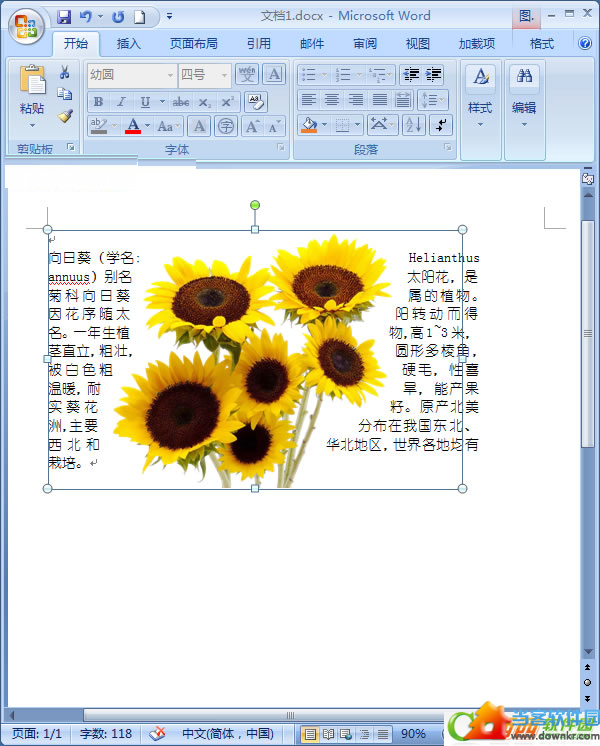Create a new blank document icon
This screenshot has width=600, height=746.
[x=139, y=17]
